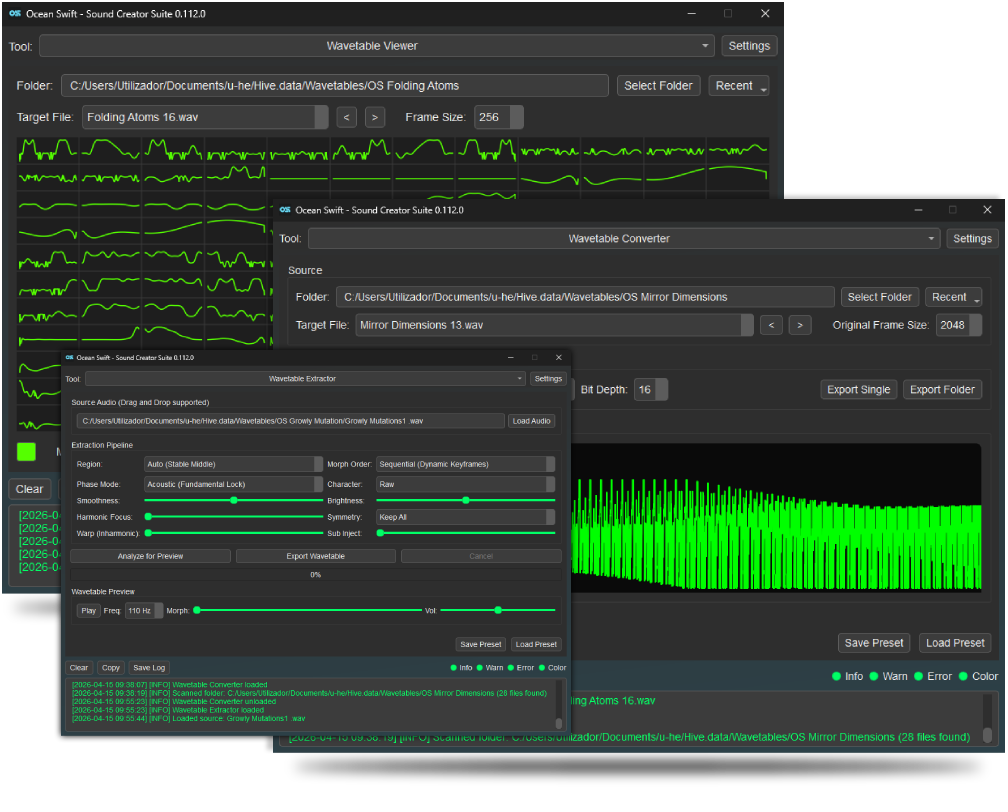1008x812 pixels.
Task: Click Export Folder in the Wavetable Converter
Action: pos(941,389)
